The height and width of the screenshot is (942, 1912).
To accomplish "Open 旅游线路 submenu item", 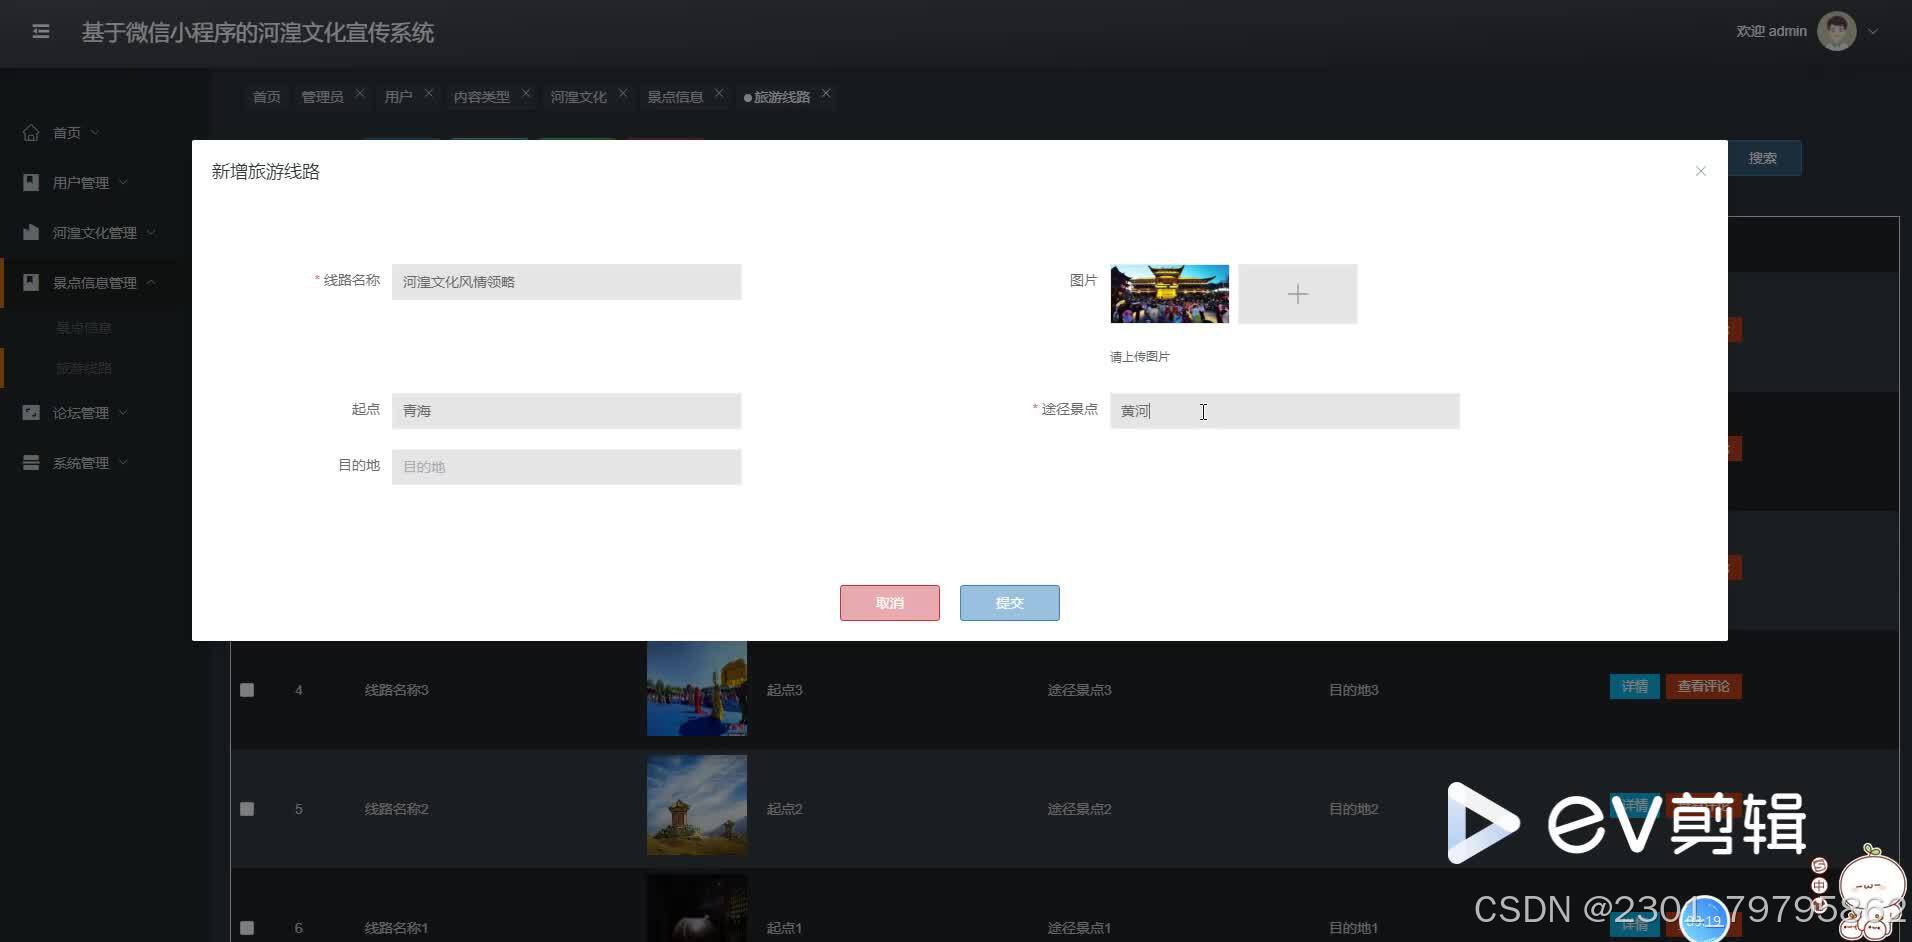I will pos(84,368).
